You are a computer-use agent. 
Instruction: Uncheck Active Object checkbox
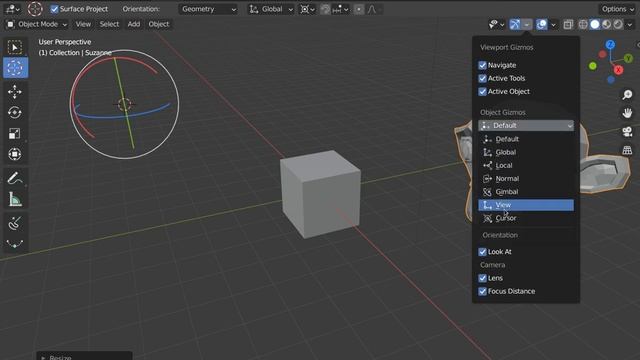482,91
